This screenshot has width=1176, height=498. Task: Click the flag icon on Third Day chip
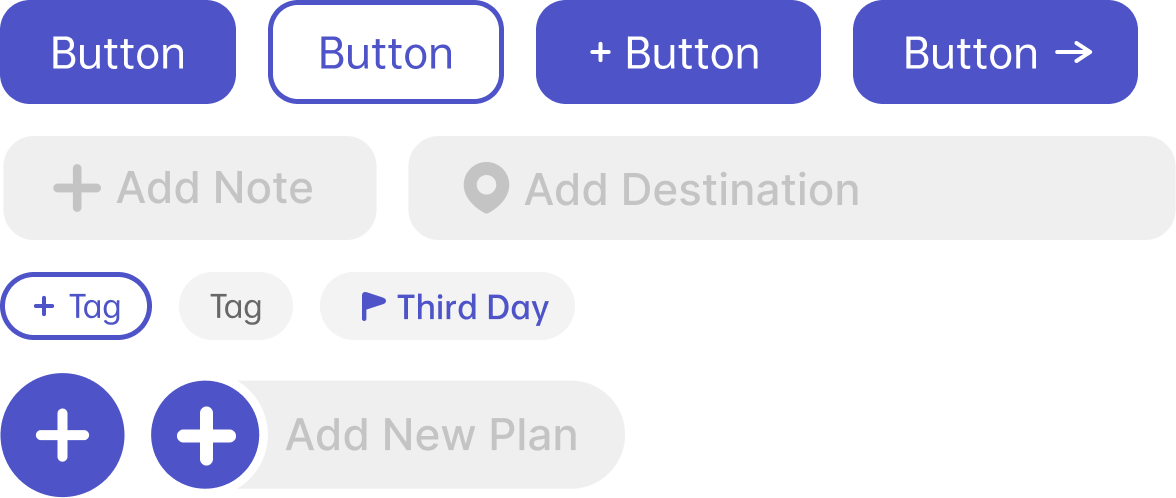373,307
